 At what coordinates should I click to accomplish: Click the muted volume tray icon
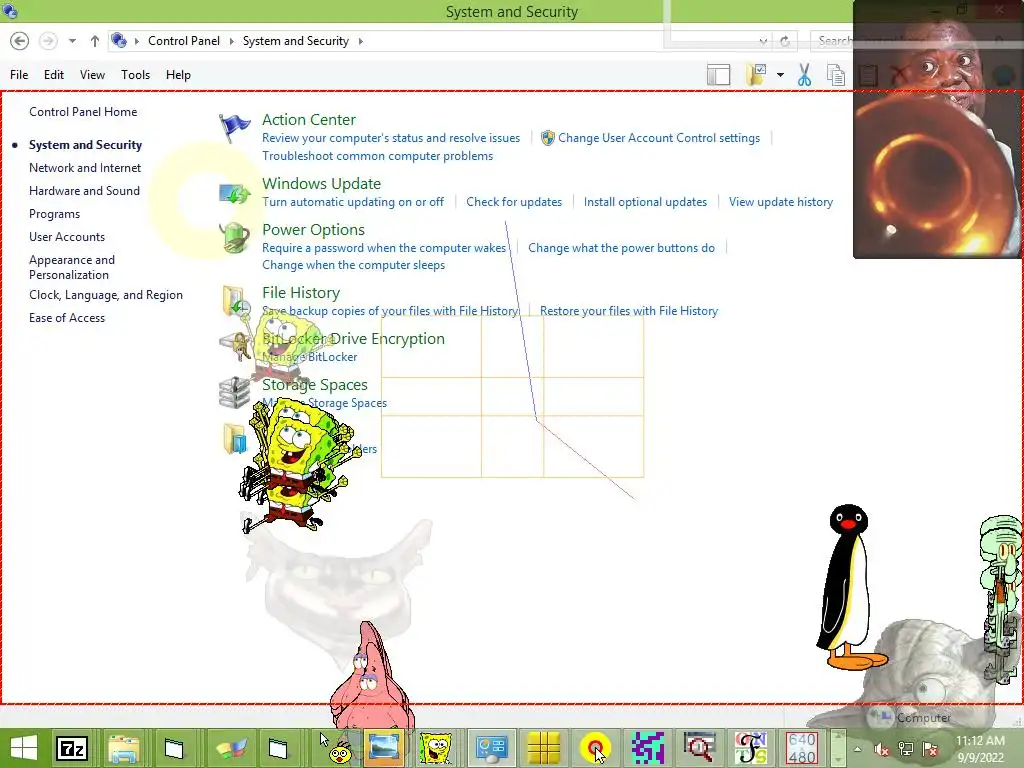click(x=881, y=748)
